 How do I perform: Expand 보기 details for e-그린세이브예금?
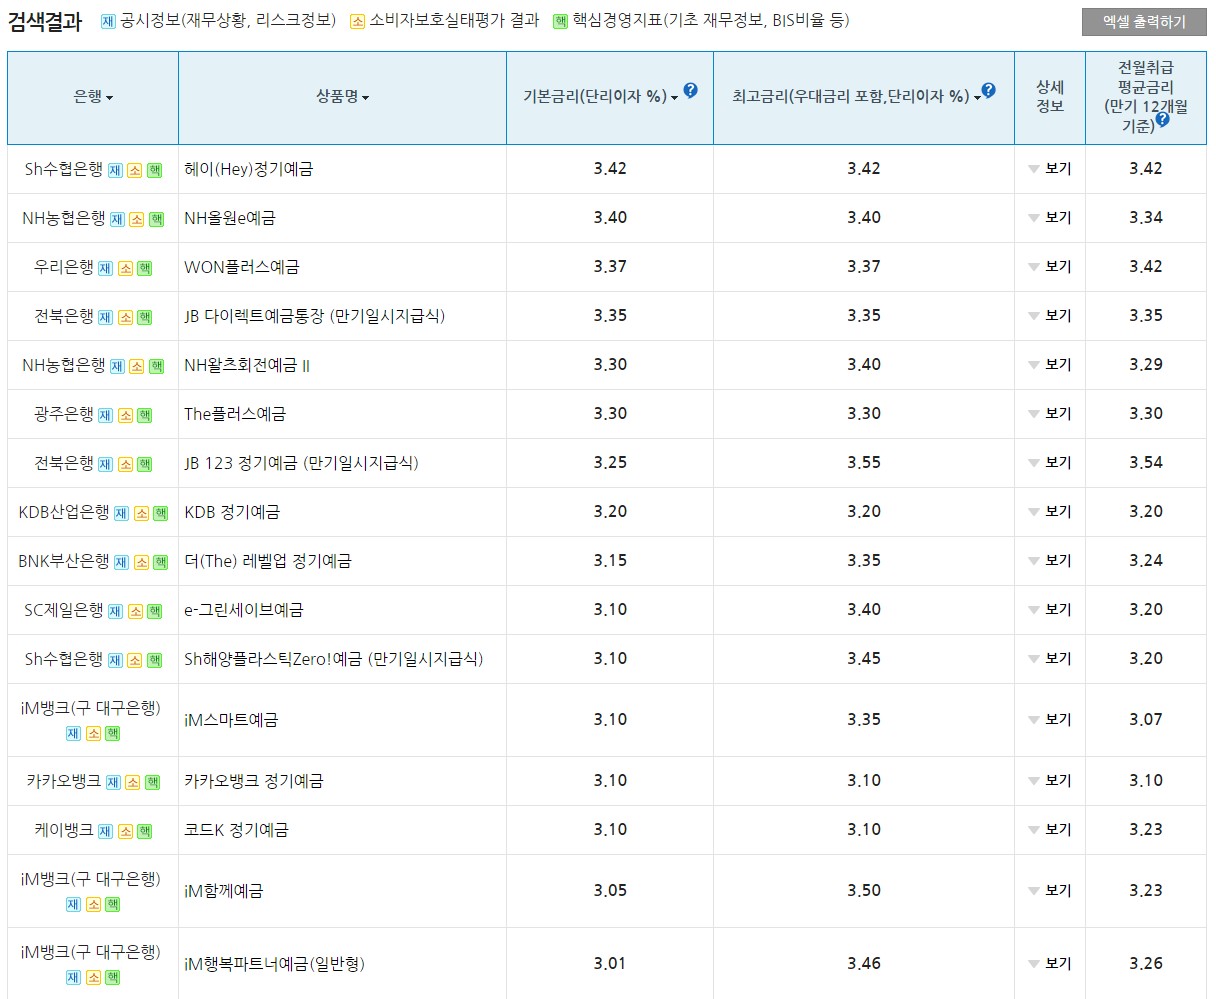click(x=1050, y=610)
